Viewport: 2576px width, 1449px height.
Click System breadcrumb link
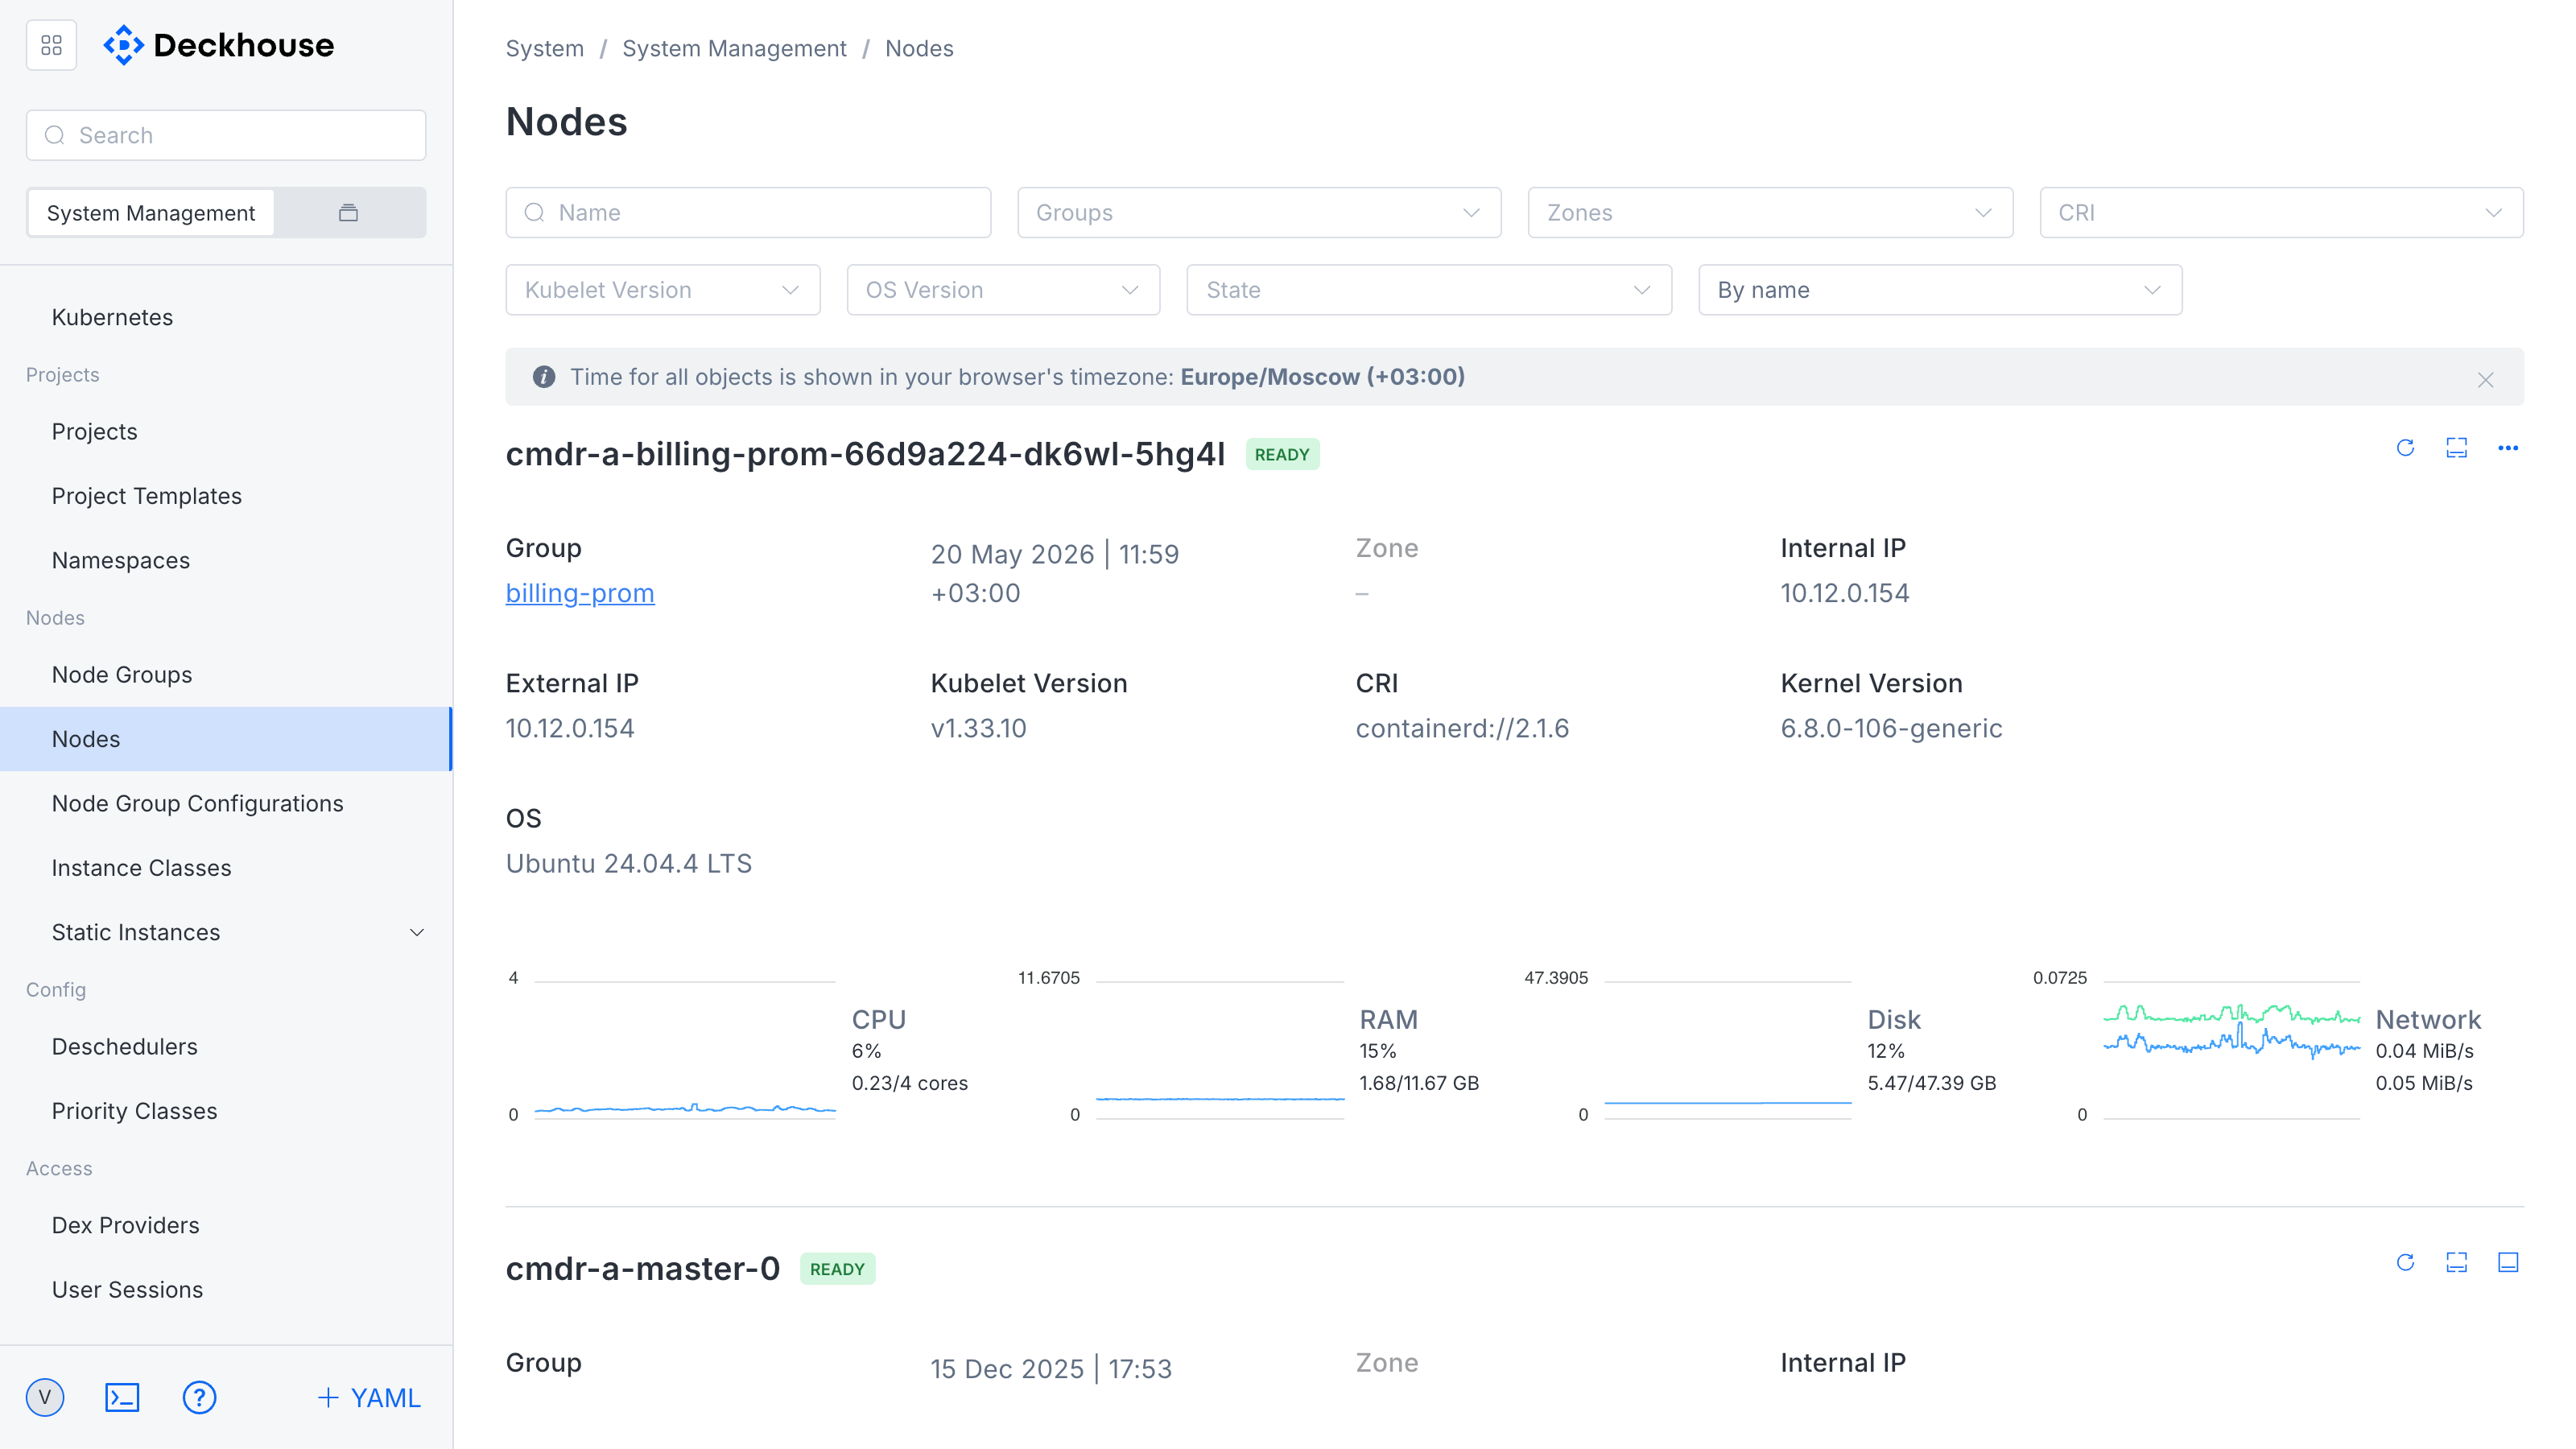pos(544,48)
